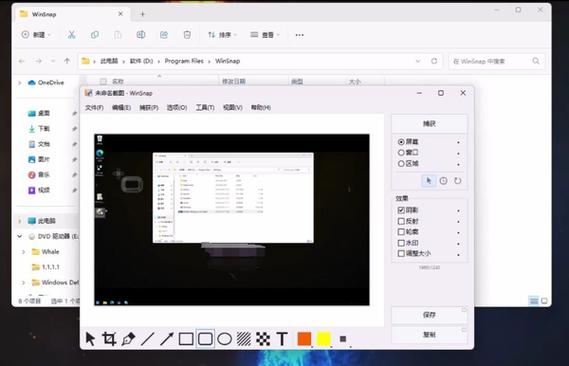569x366 pixels.
Task: Select the 窗口 capture mode radio
Action: (401, 153)
